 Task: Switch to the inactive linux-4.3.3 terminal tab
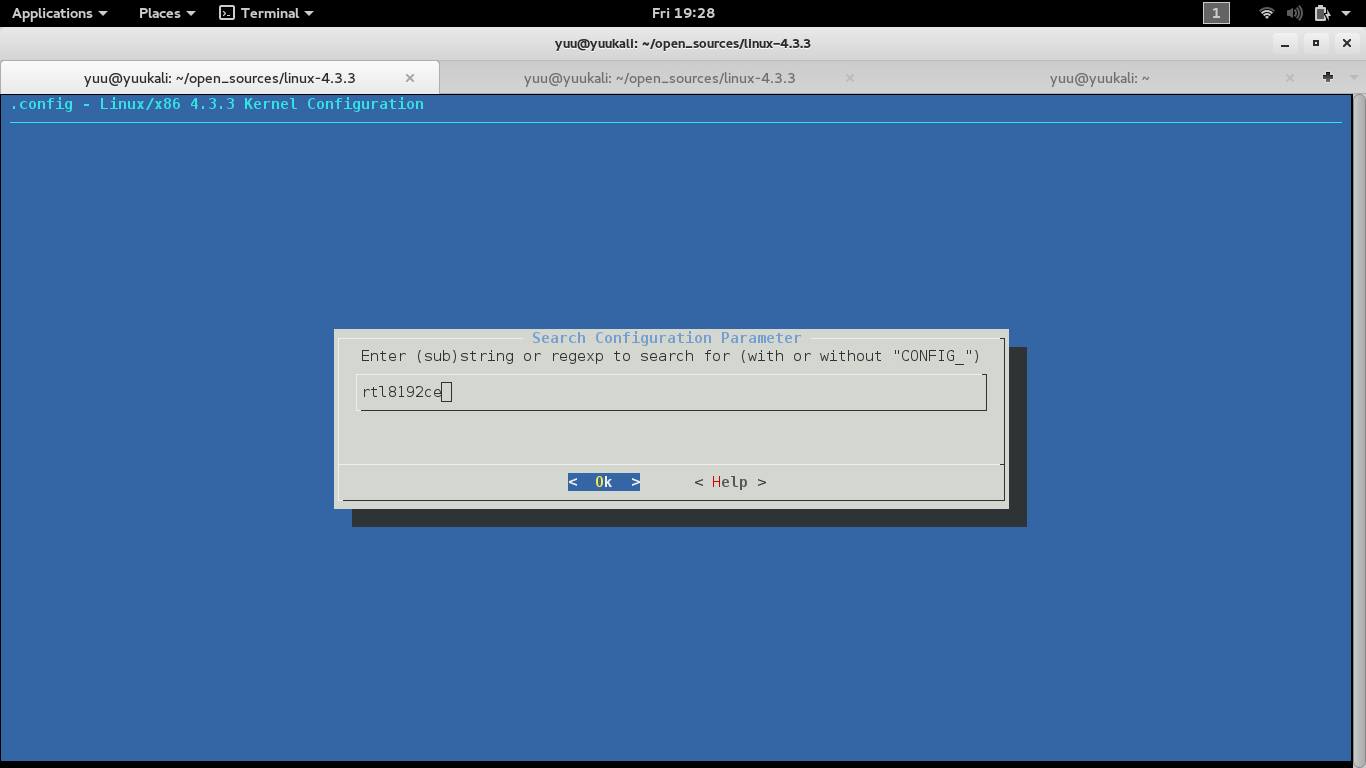coord(660,78)
